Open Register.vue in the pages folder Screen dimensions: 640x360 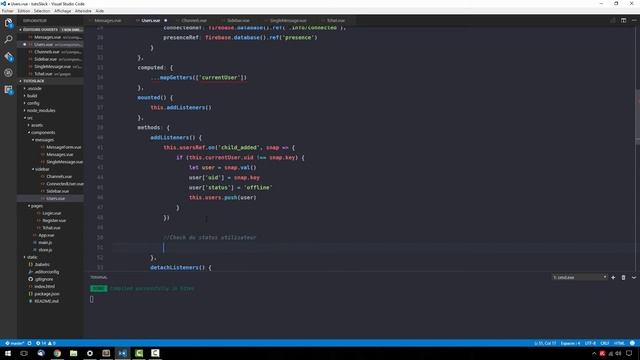tap(54, 221)
